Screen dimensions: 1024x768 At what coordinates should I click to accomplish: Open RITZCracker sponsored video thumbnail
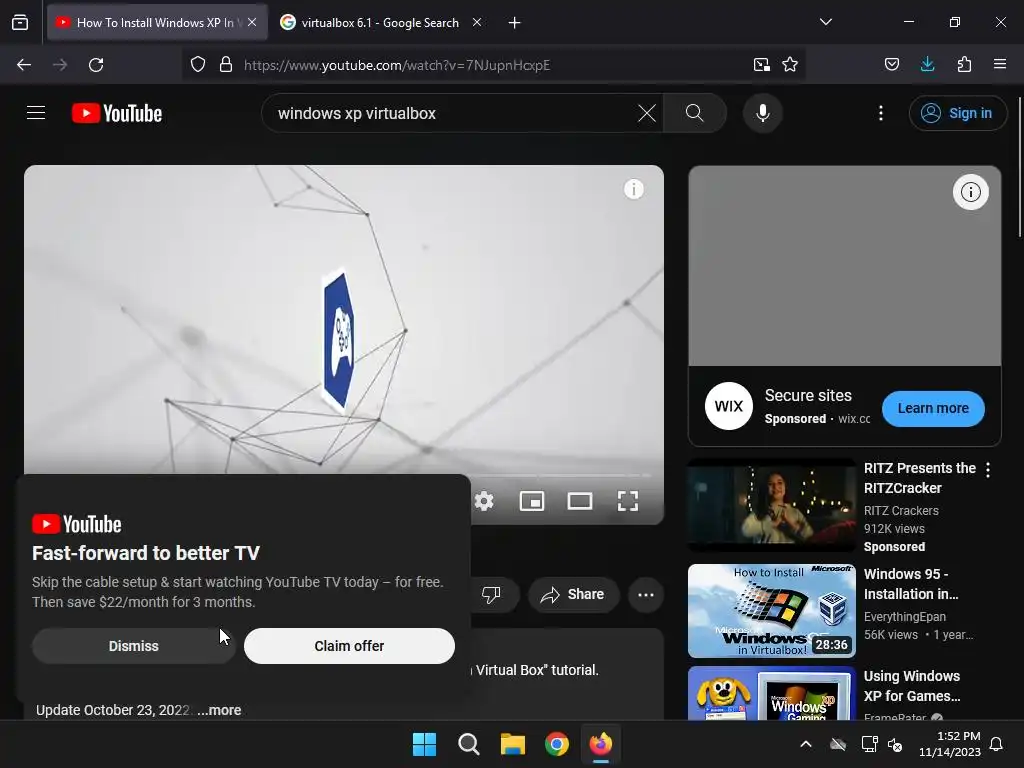771,505
